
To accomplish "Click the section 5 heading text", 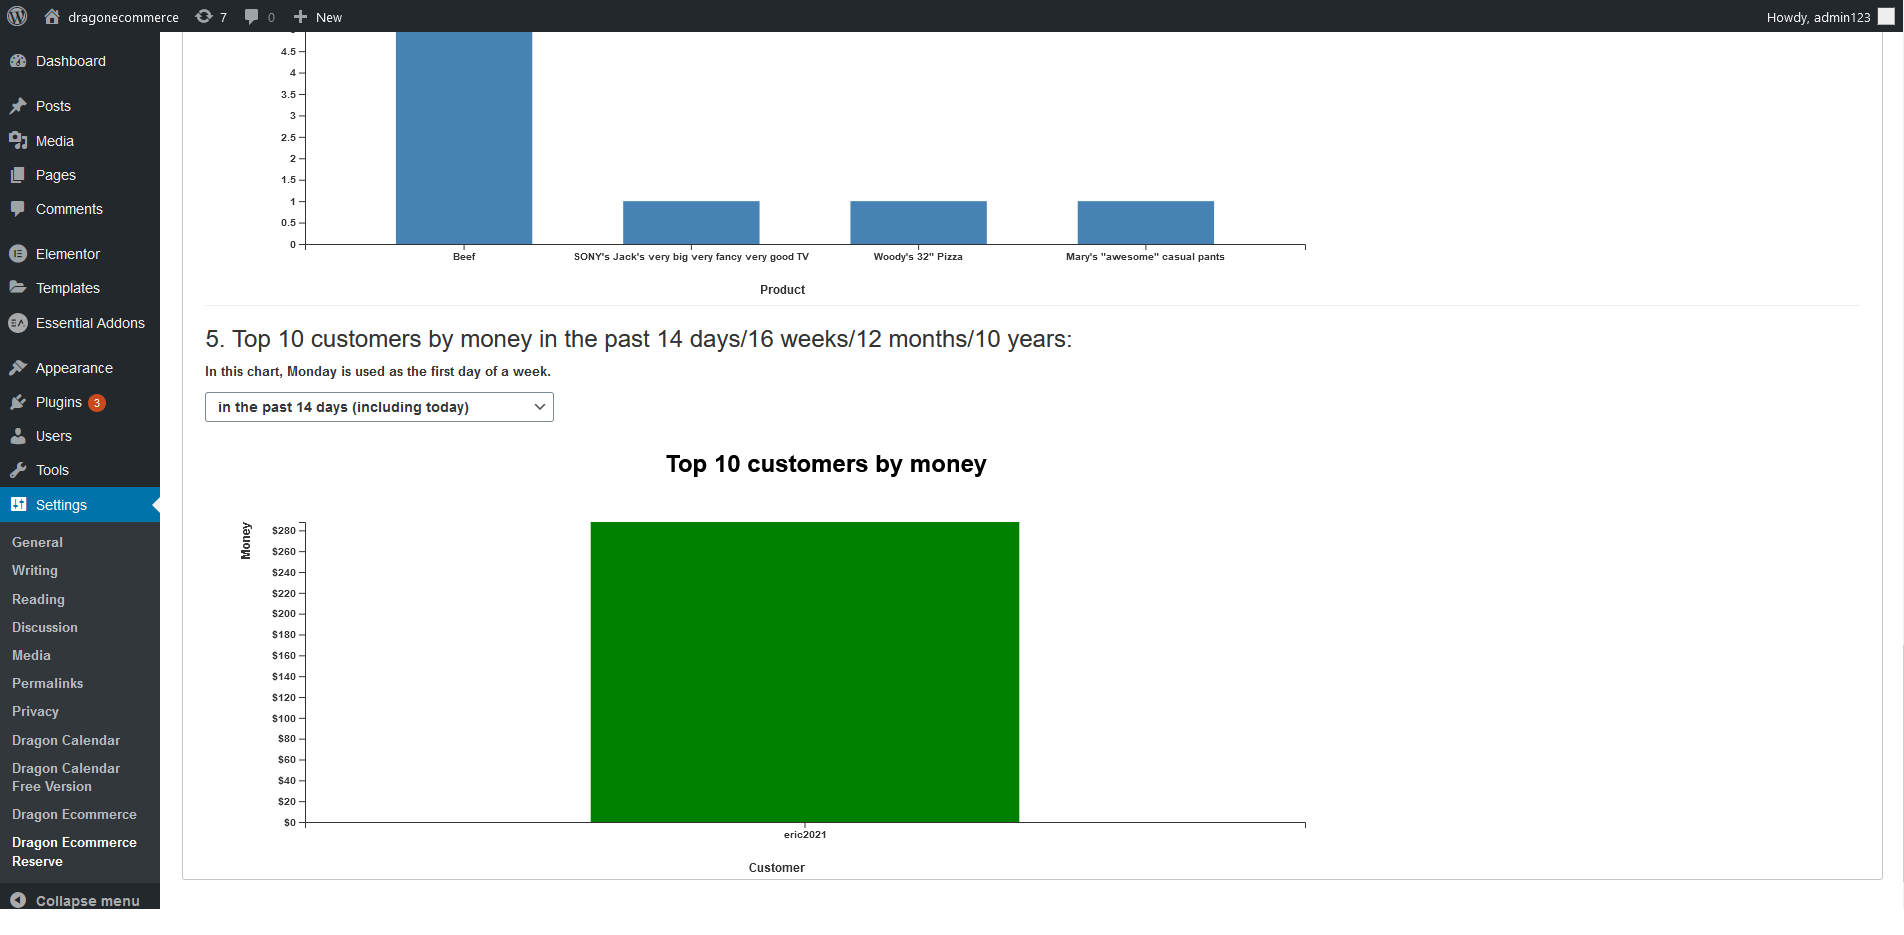I will (x=638, y=339).
